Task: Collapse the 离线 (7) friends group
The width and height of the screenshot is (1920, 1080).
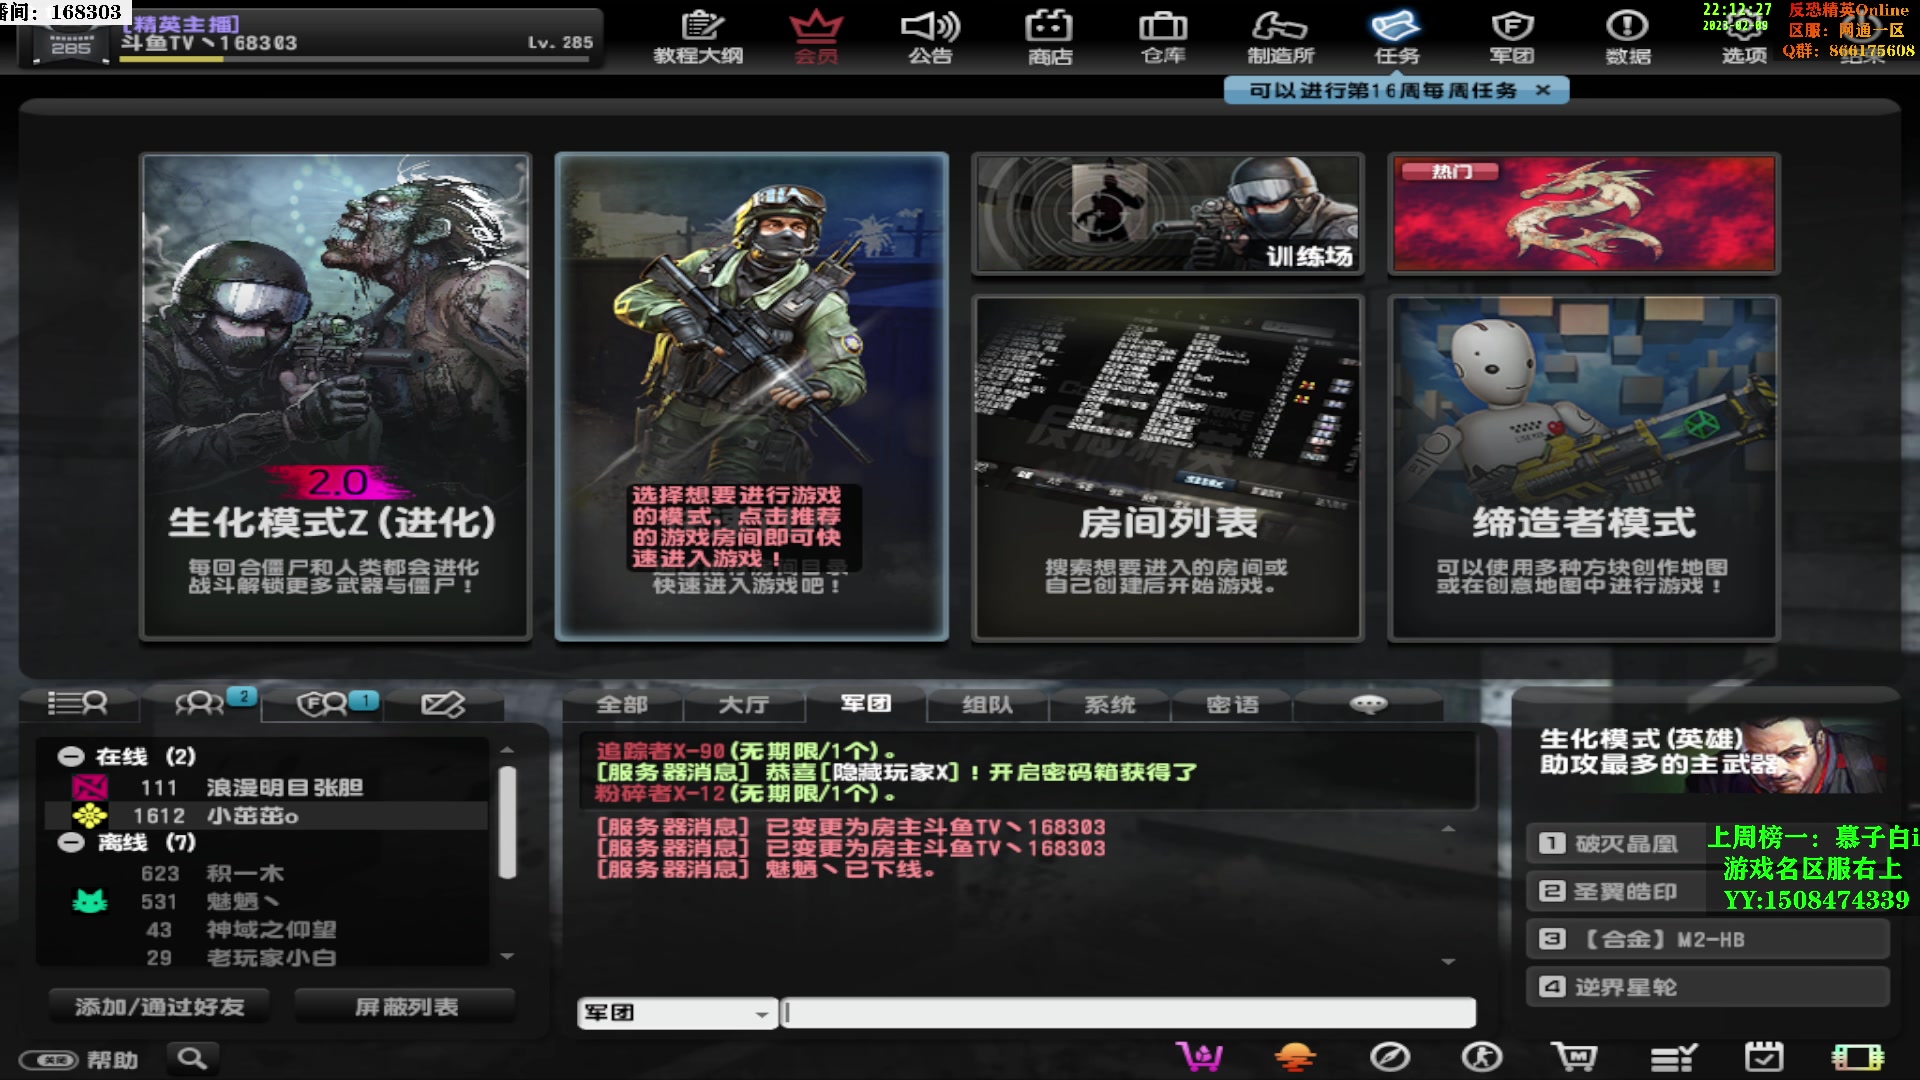Action: [x=70, y=843]
